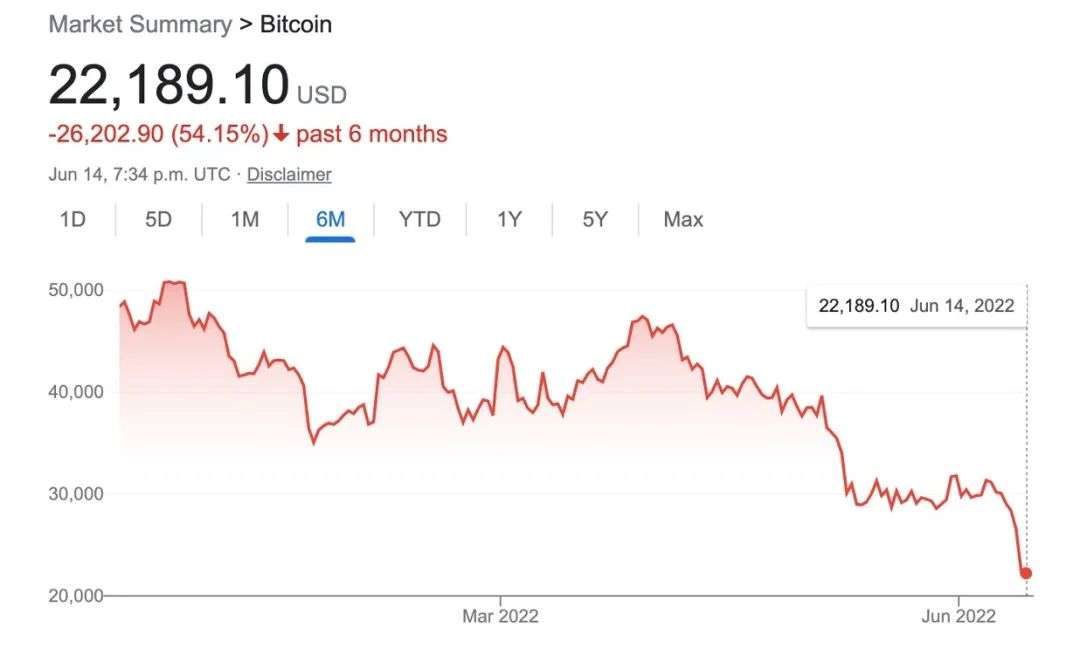This screenshot has width=1080, height=655.
Task: Click the 50,000 y-axis label
Action: tap(76, 290)
